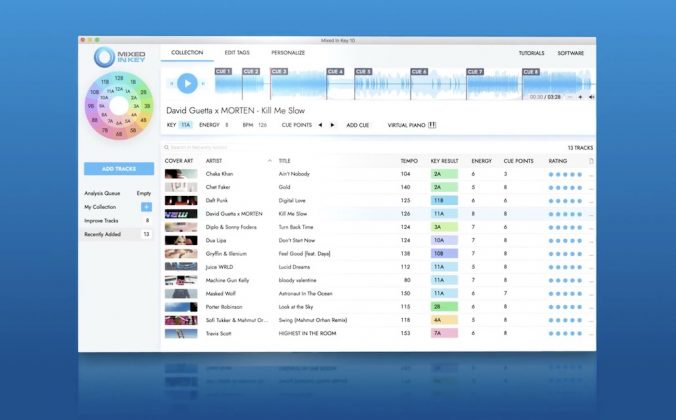Go to next cue point arrow
The width and height of the screenshot is (676, 420).
pos(333,125)
